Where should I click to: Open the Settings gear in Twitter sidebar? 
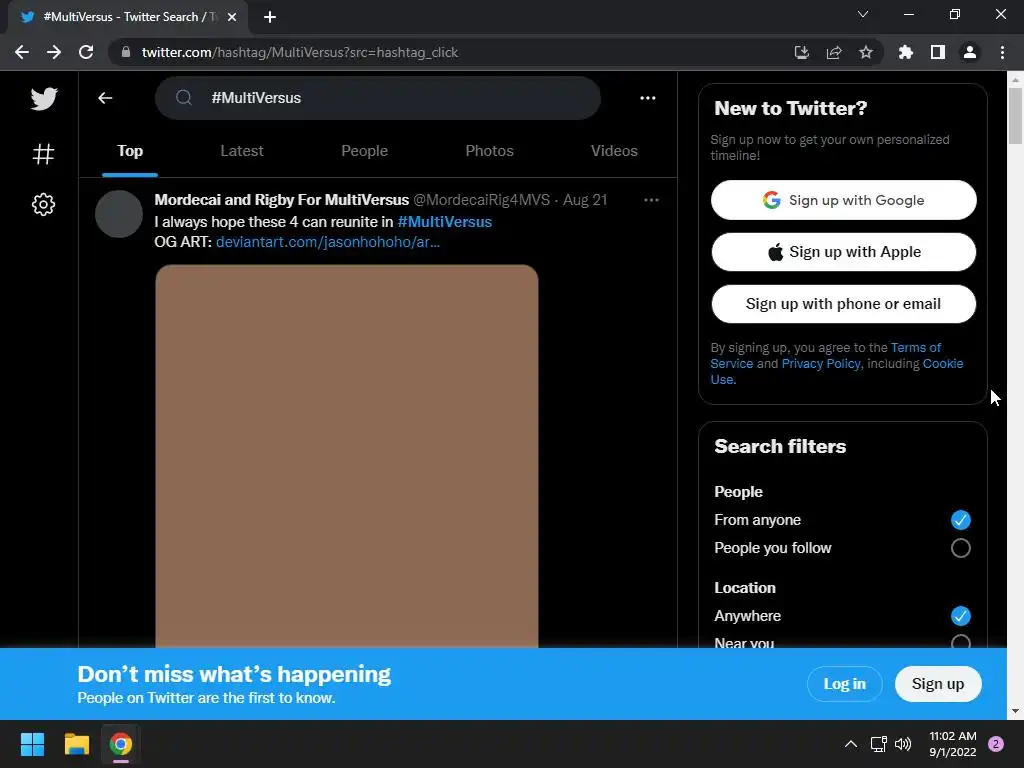point(43,204)
